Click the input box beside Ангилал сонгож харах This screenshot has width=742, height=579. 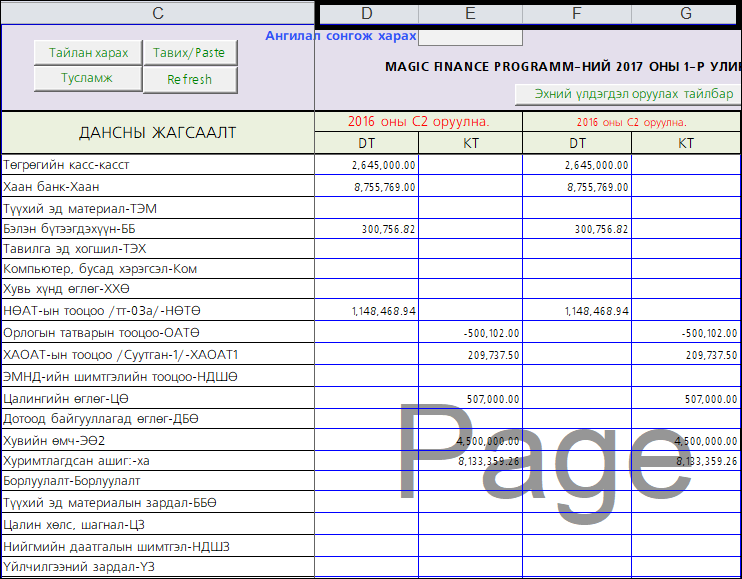(470, 37)
